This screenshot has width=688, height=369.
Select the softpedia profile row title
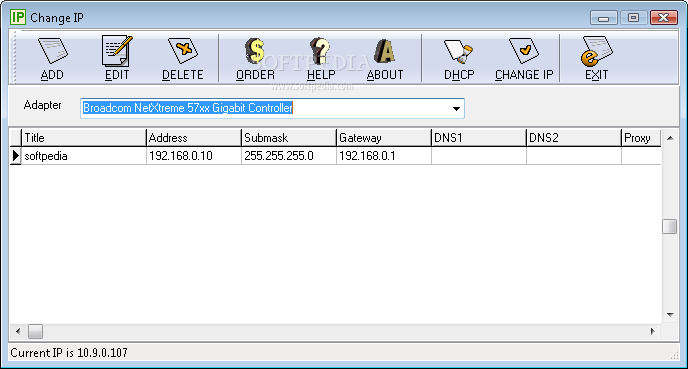(x=83, y=156)
